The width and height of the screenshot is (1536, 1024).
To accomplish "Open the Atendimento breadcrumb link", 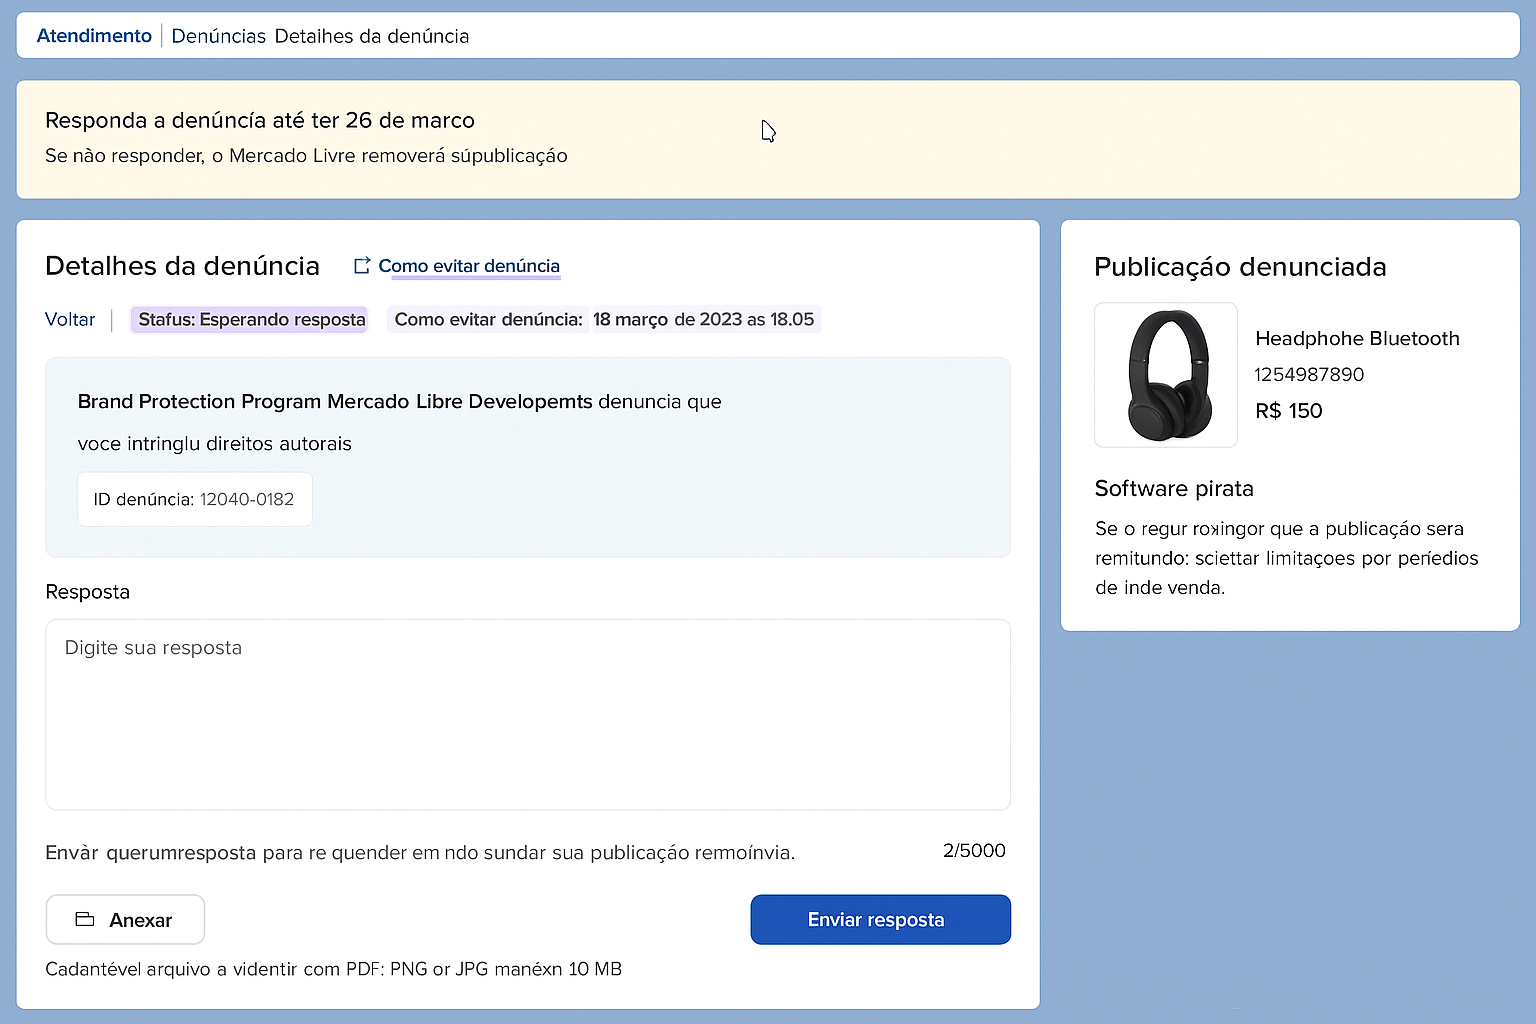I will click(x=94, y=36).
